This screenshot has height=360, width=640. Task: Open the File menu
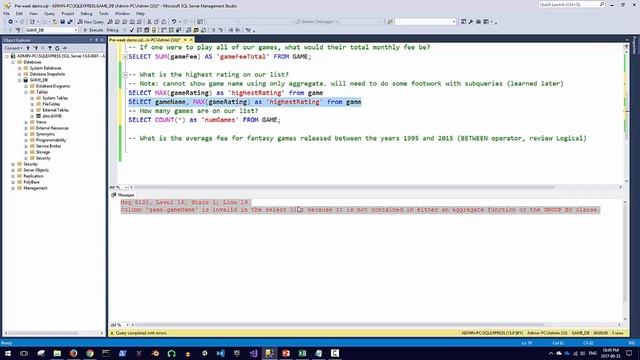(x=6, y=13)
